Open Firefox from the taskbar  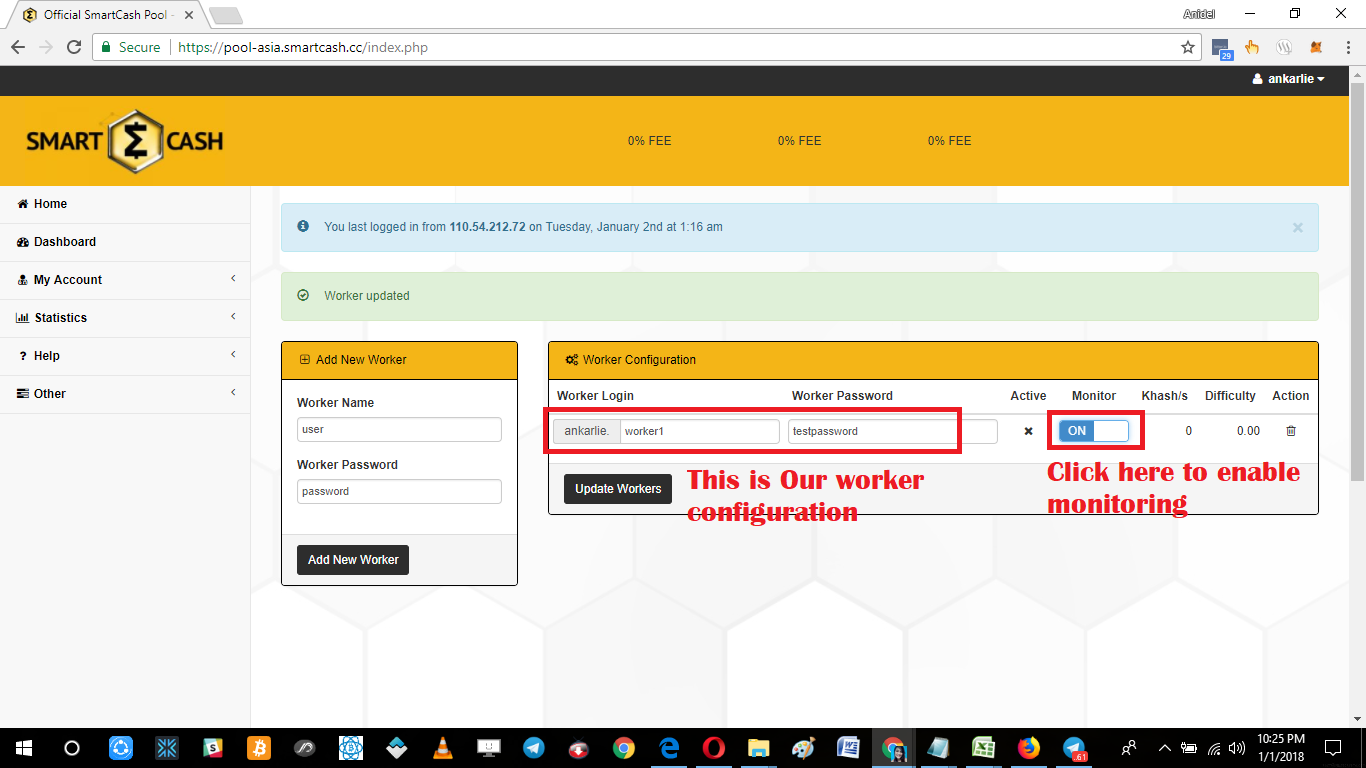(x=1028, y=748)
